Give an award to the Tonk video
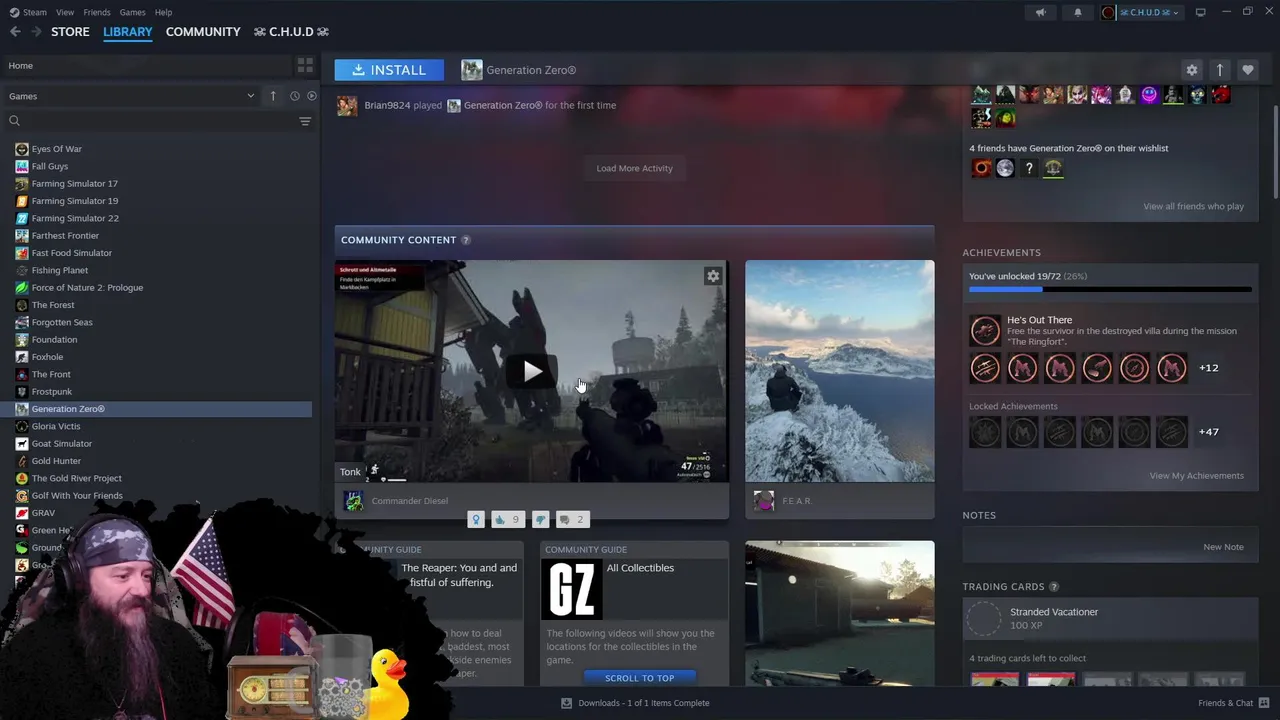The image size is (1280, 720). tap(476, 519)
